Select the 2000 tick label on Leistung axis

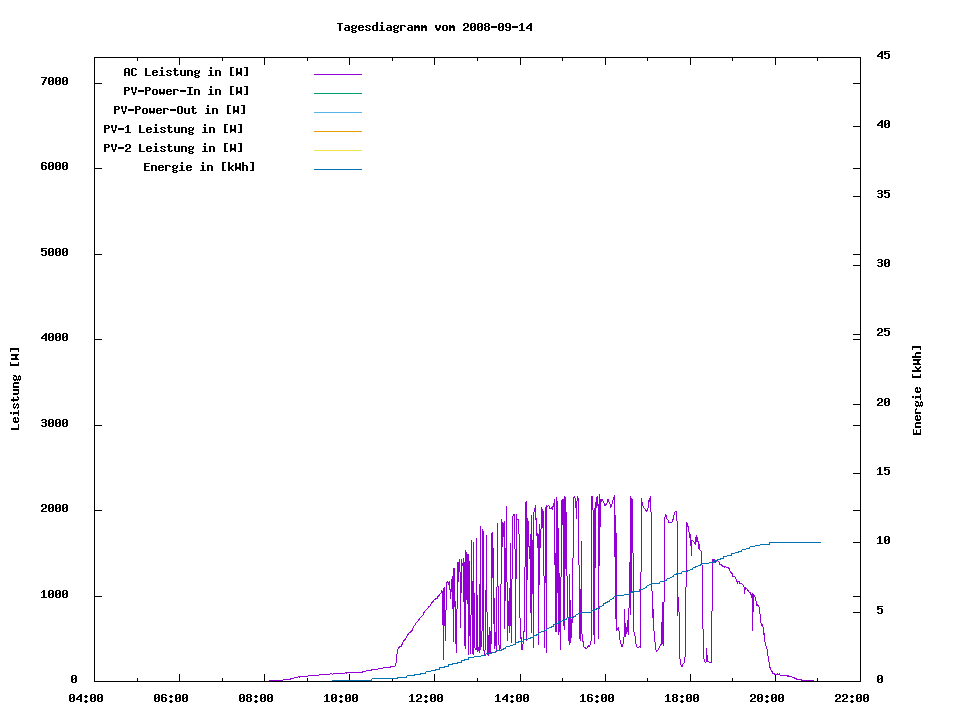(x=53, y=509)
